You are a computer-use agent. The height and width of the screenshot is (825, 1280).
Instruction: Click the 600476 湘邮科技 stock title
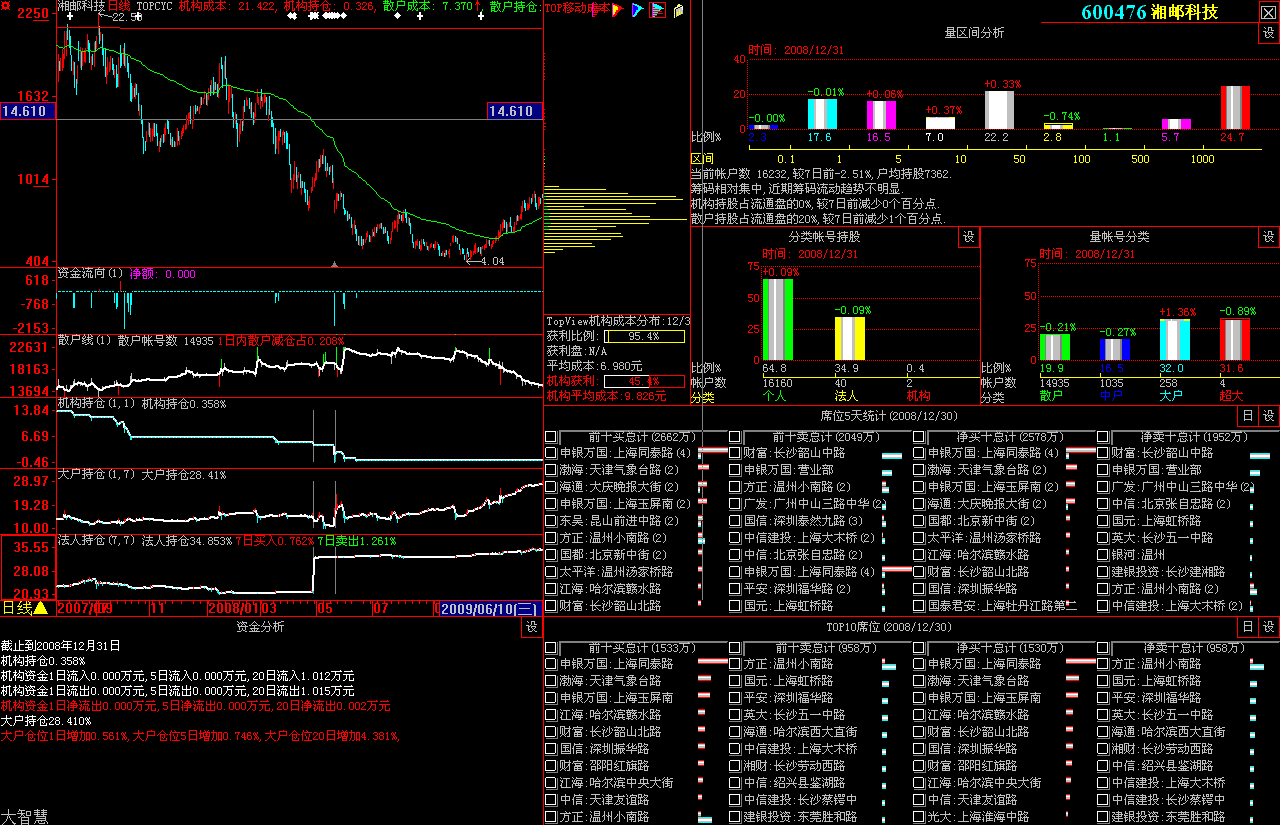click(x=1149, y=12)
